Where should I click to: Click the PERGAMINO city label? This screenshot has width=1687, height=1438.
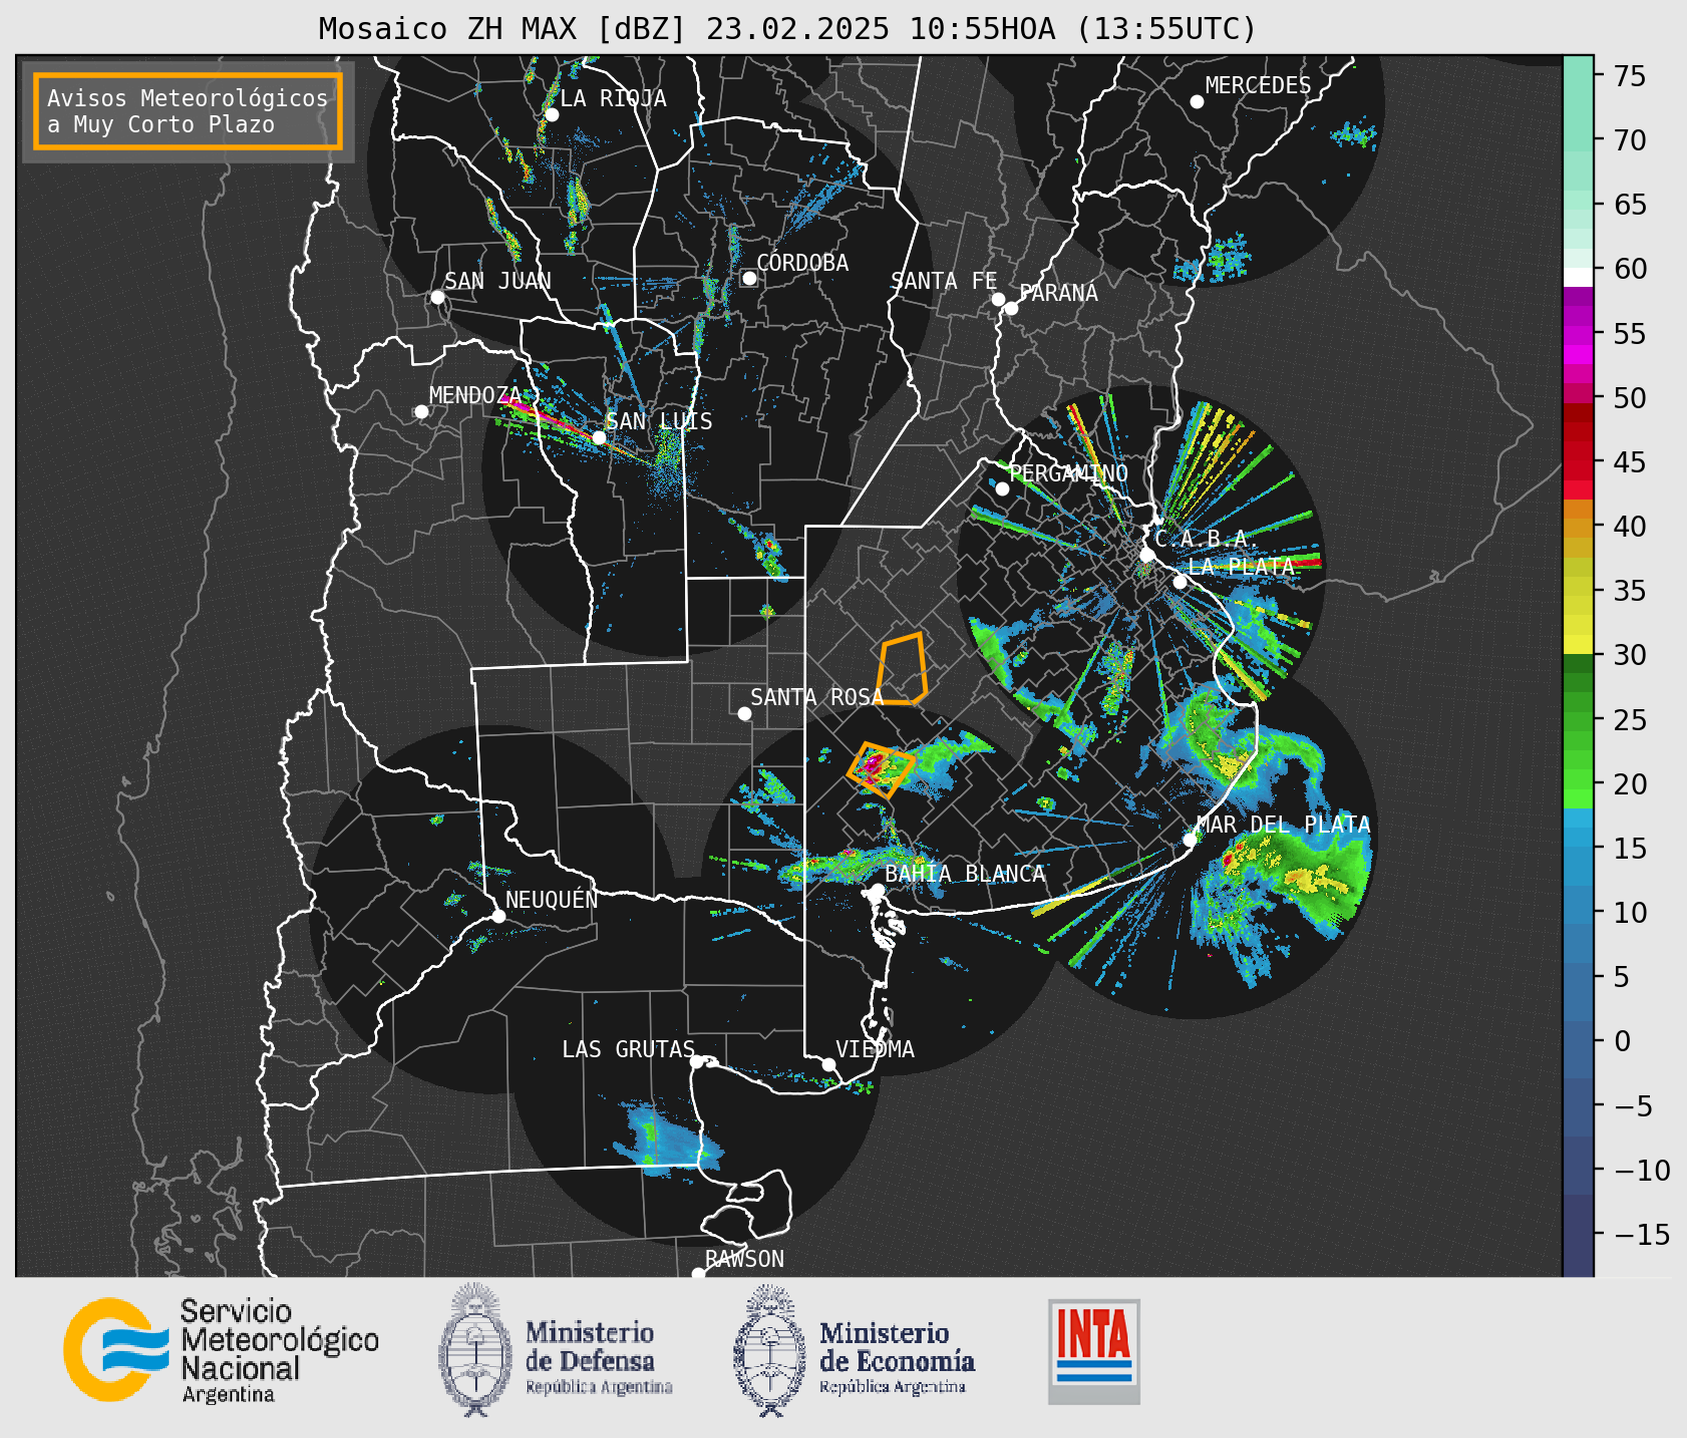click(1068, 473)
